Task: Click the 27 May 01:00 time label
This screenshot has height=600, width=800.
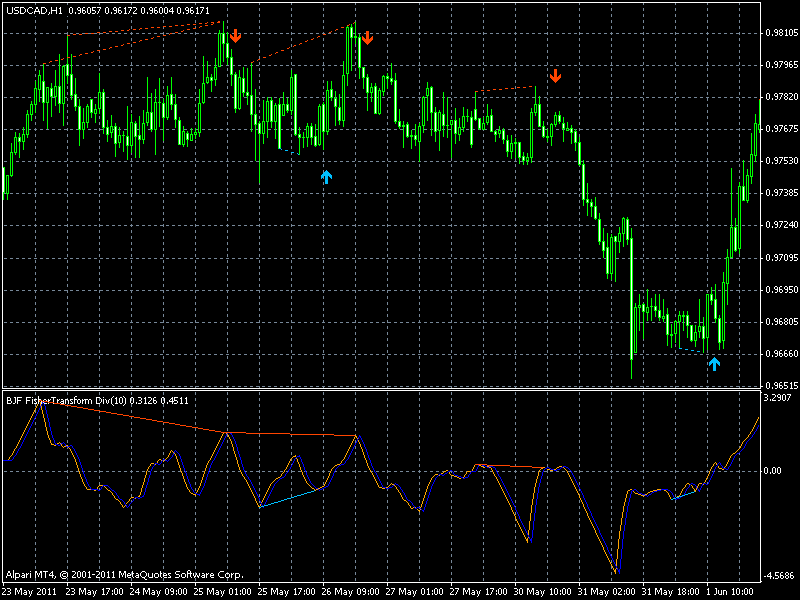Action: 414,592
